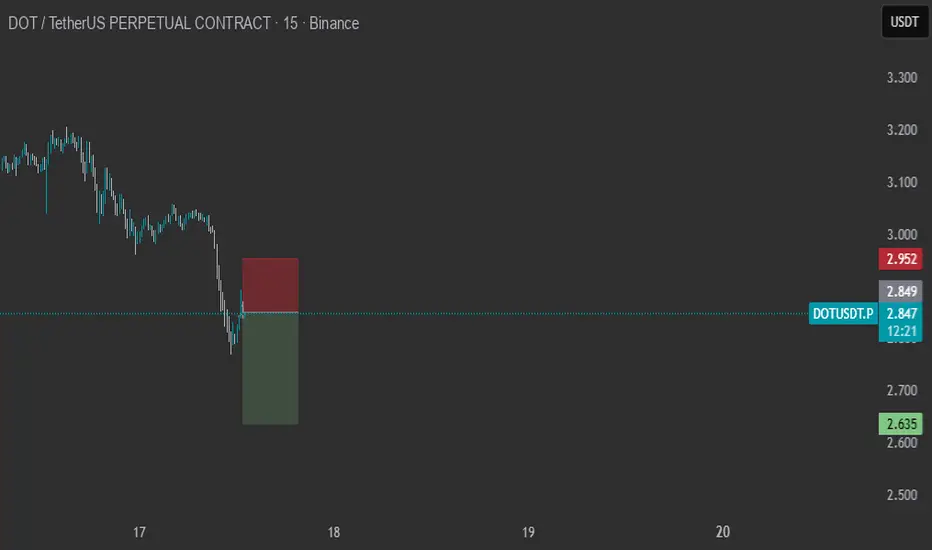Select the green take-profit zone of the position

point(270,368)
